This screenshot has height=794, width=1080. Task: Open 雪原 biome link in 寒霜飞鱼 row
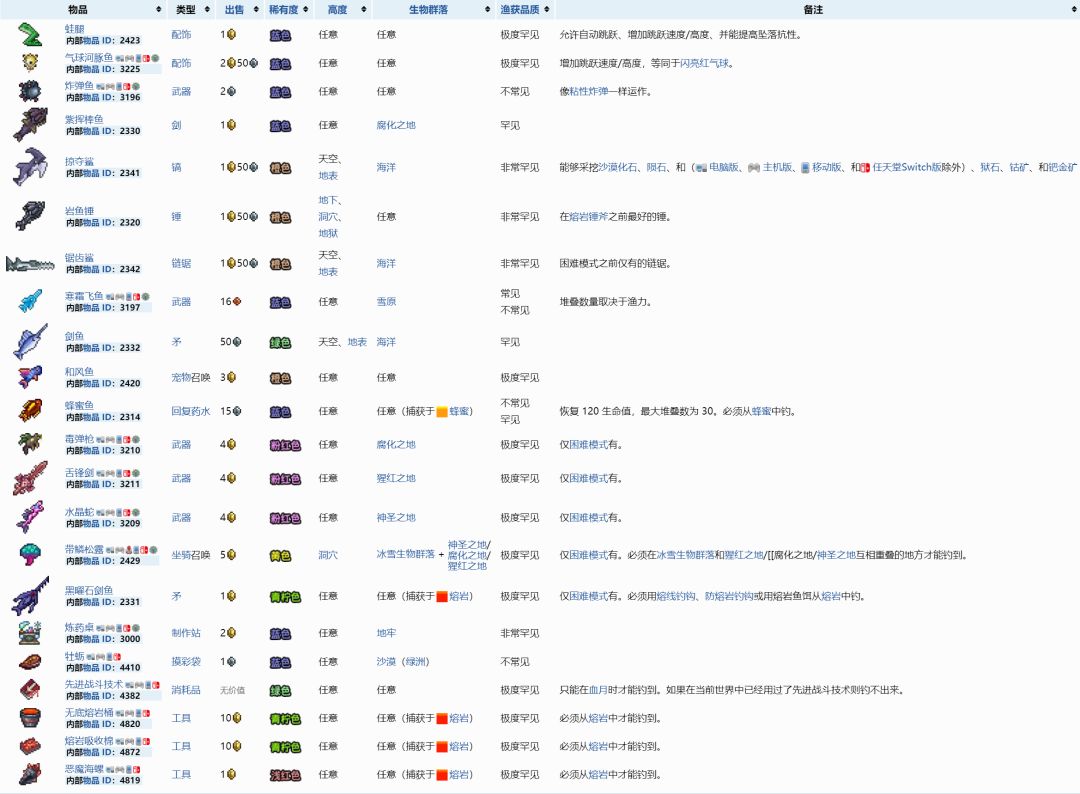pyautogui.click(x=386, y=301)
